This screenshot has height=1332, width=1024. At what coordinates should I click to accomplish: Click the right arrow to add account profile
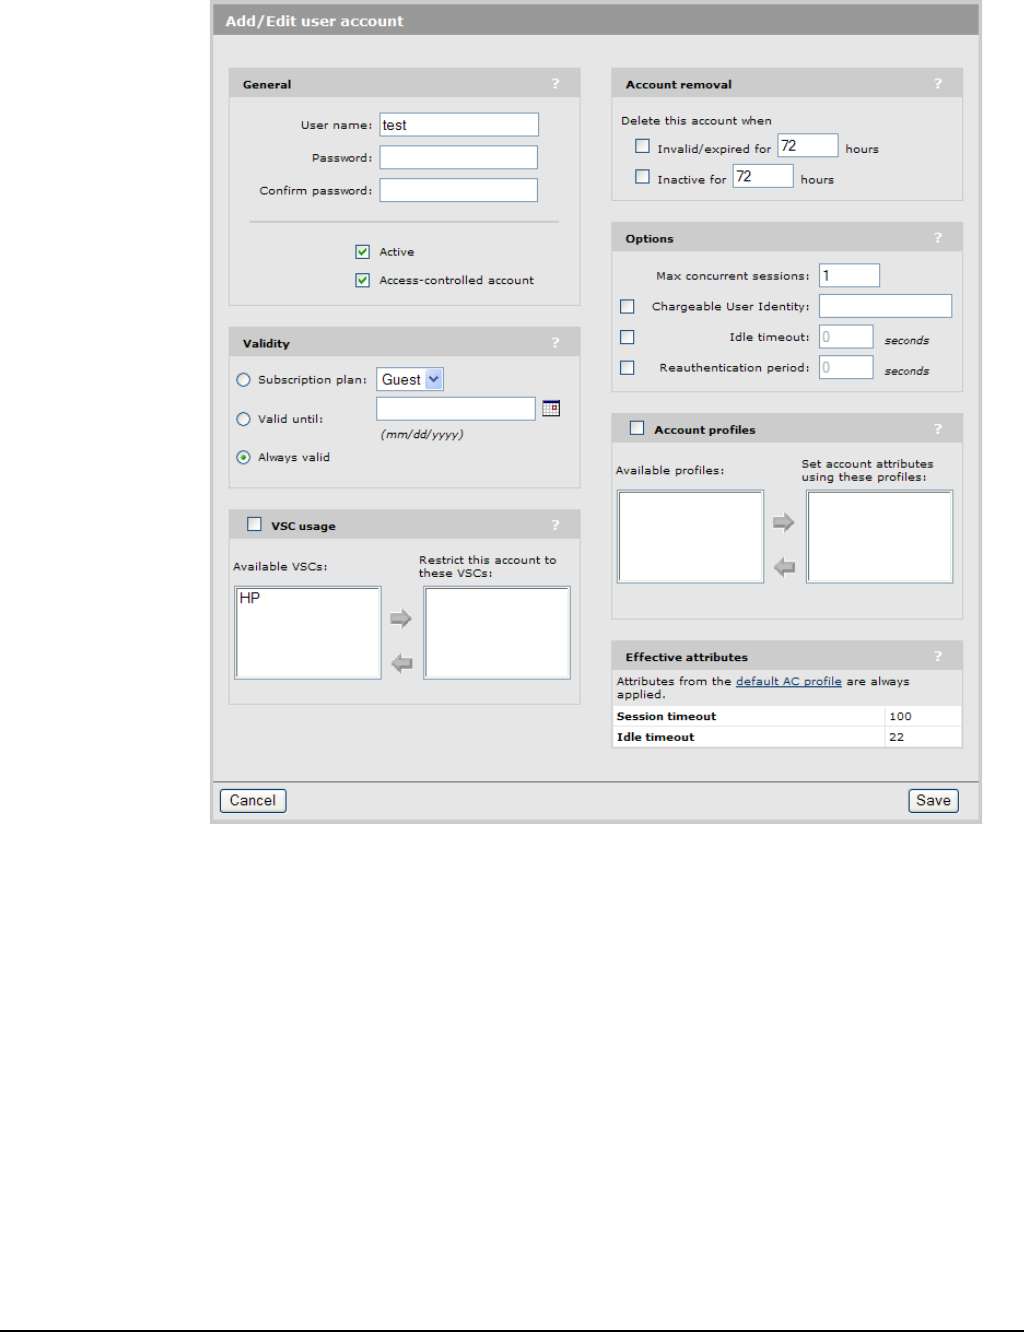pos(784,522)
